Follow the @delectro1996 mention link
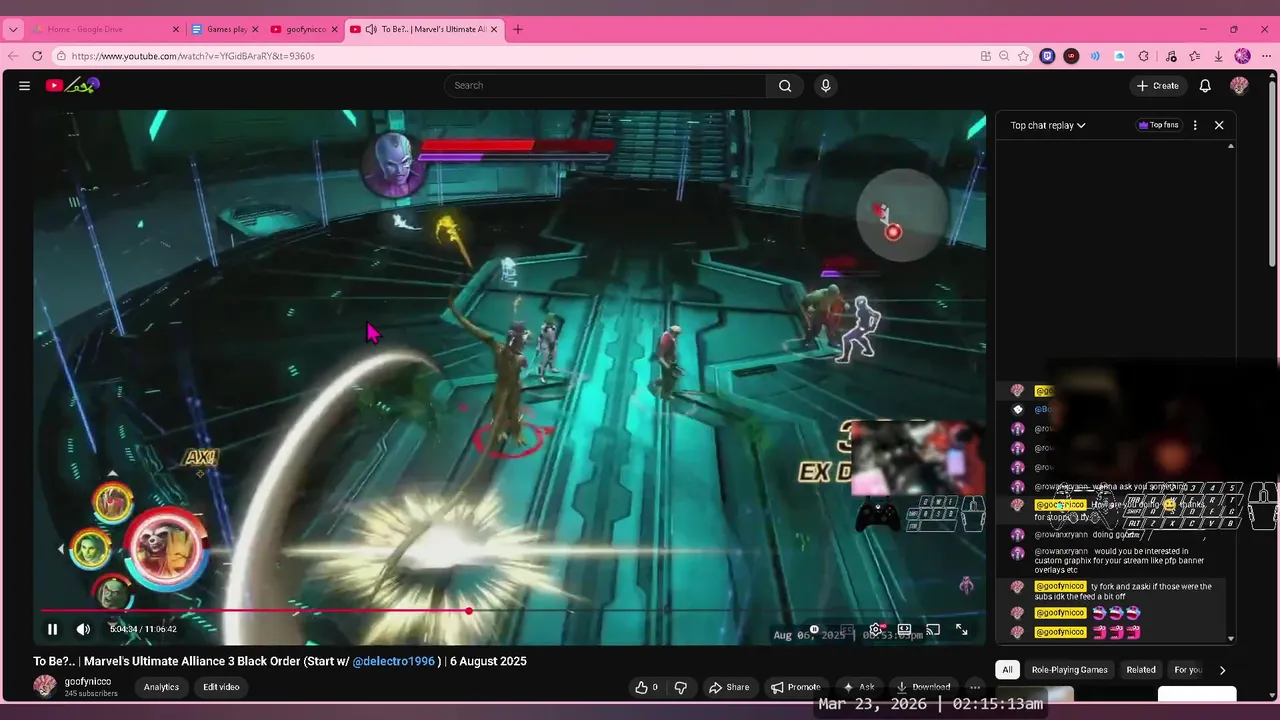 (x=393, y=661)
